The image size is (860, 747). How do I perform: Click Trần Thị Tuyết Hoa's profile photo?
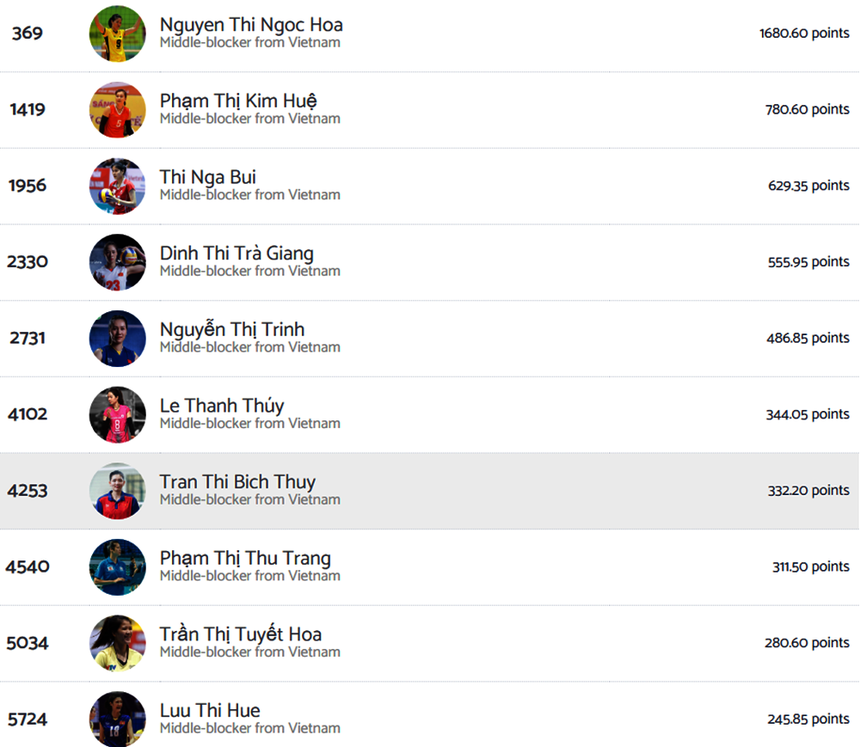(x=117, y=643)
